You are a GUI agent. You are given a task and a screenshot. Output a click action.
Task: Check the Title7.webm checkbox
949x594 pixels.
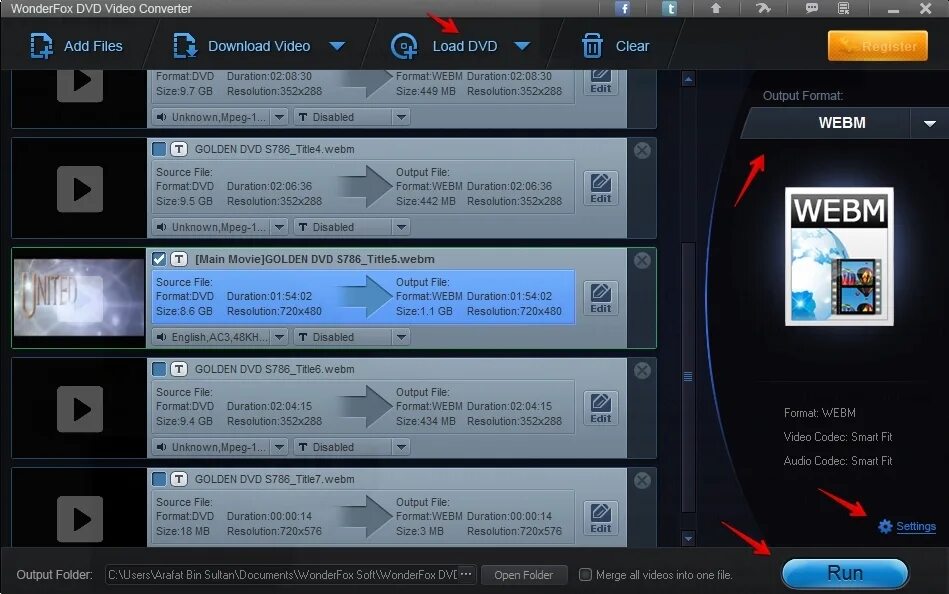point(159,479)
